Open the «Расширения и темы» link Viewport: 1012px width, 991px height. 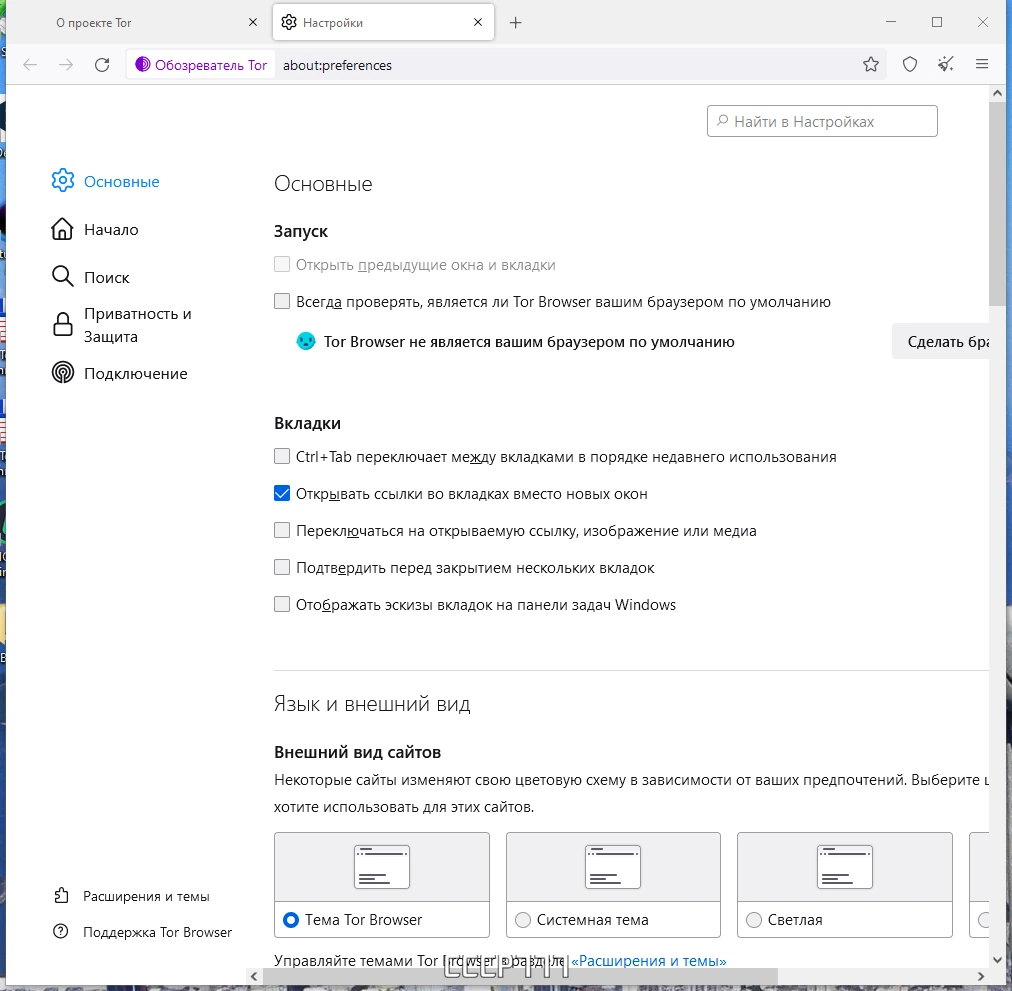[649, 961]
